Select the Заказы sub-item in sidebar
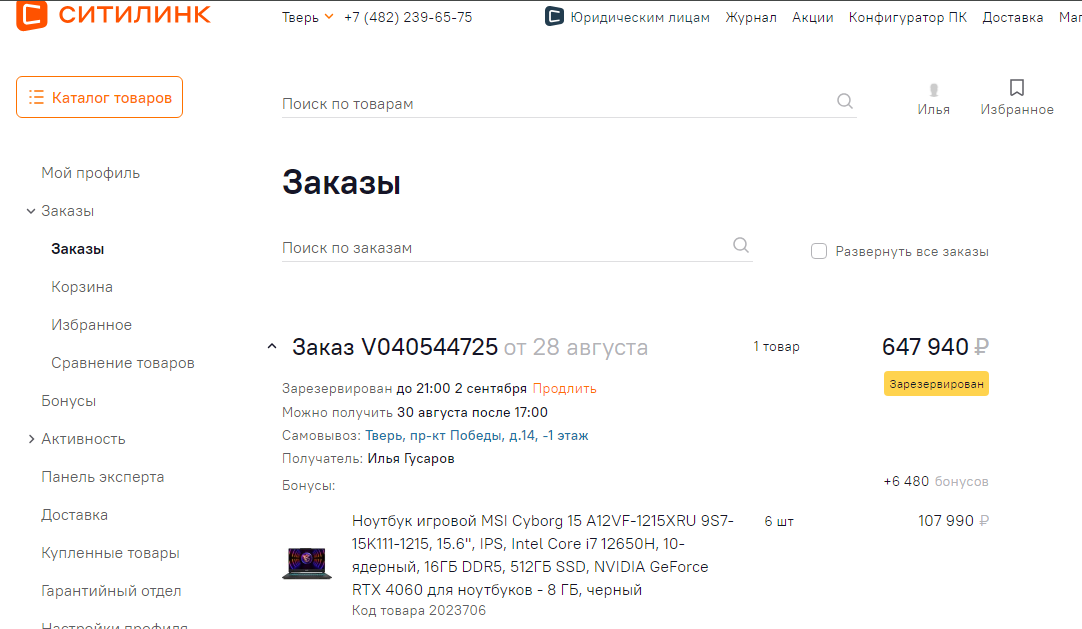The image size is (1082, 629). pyautogui.click(x=77, y=249)
